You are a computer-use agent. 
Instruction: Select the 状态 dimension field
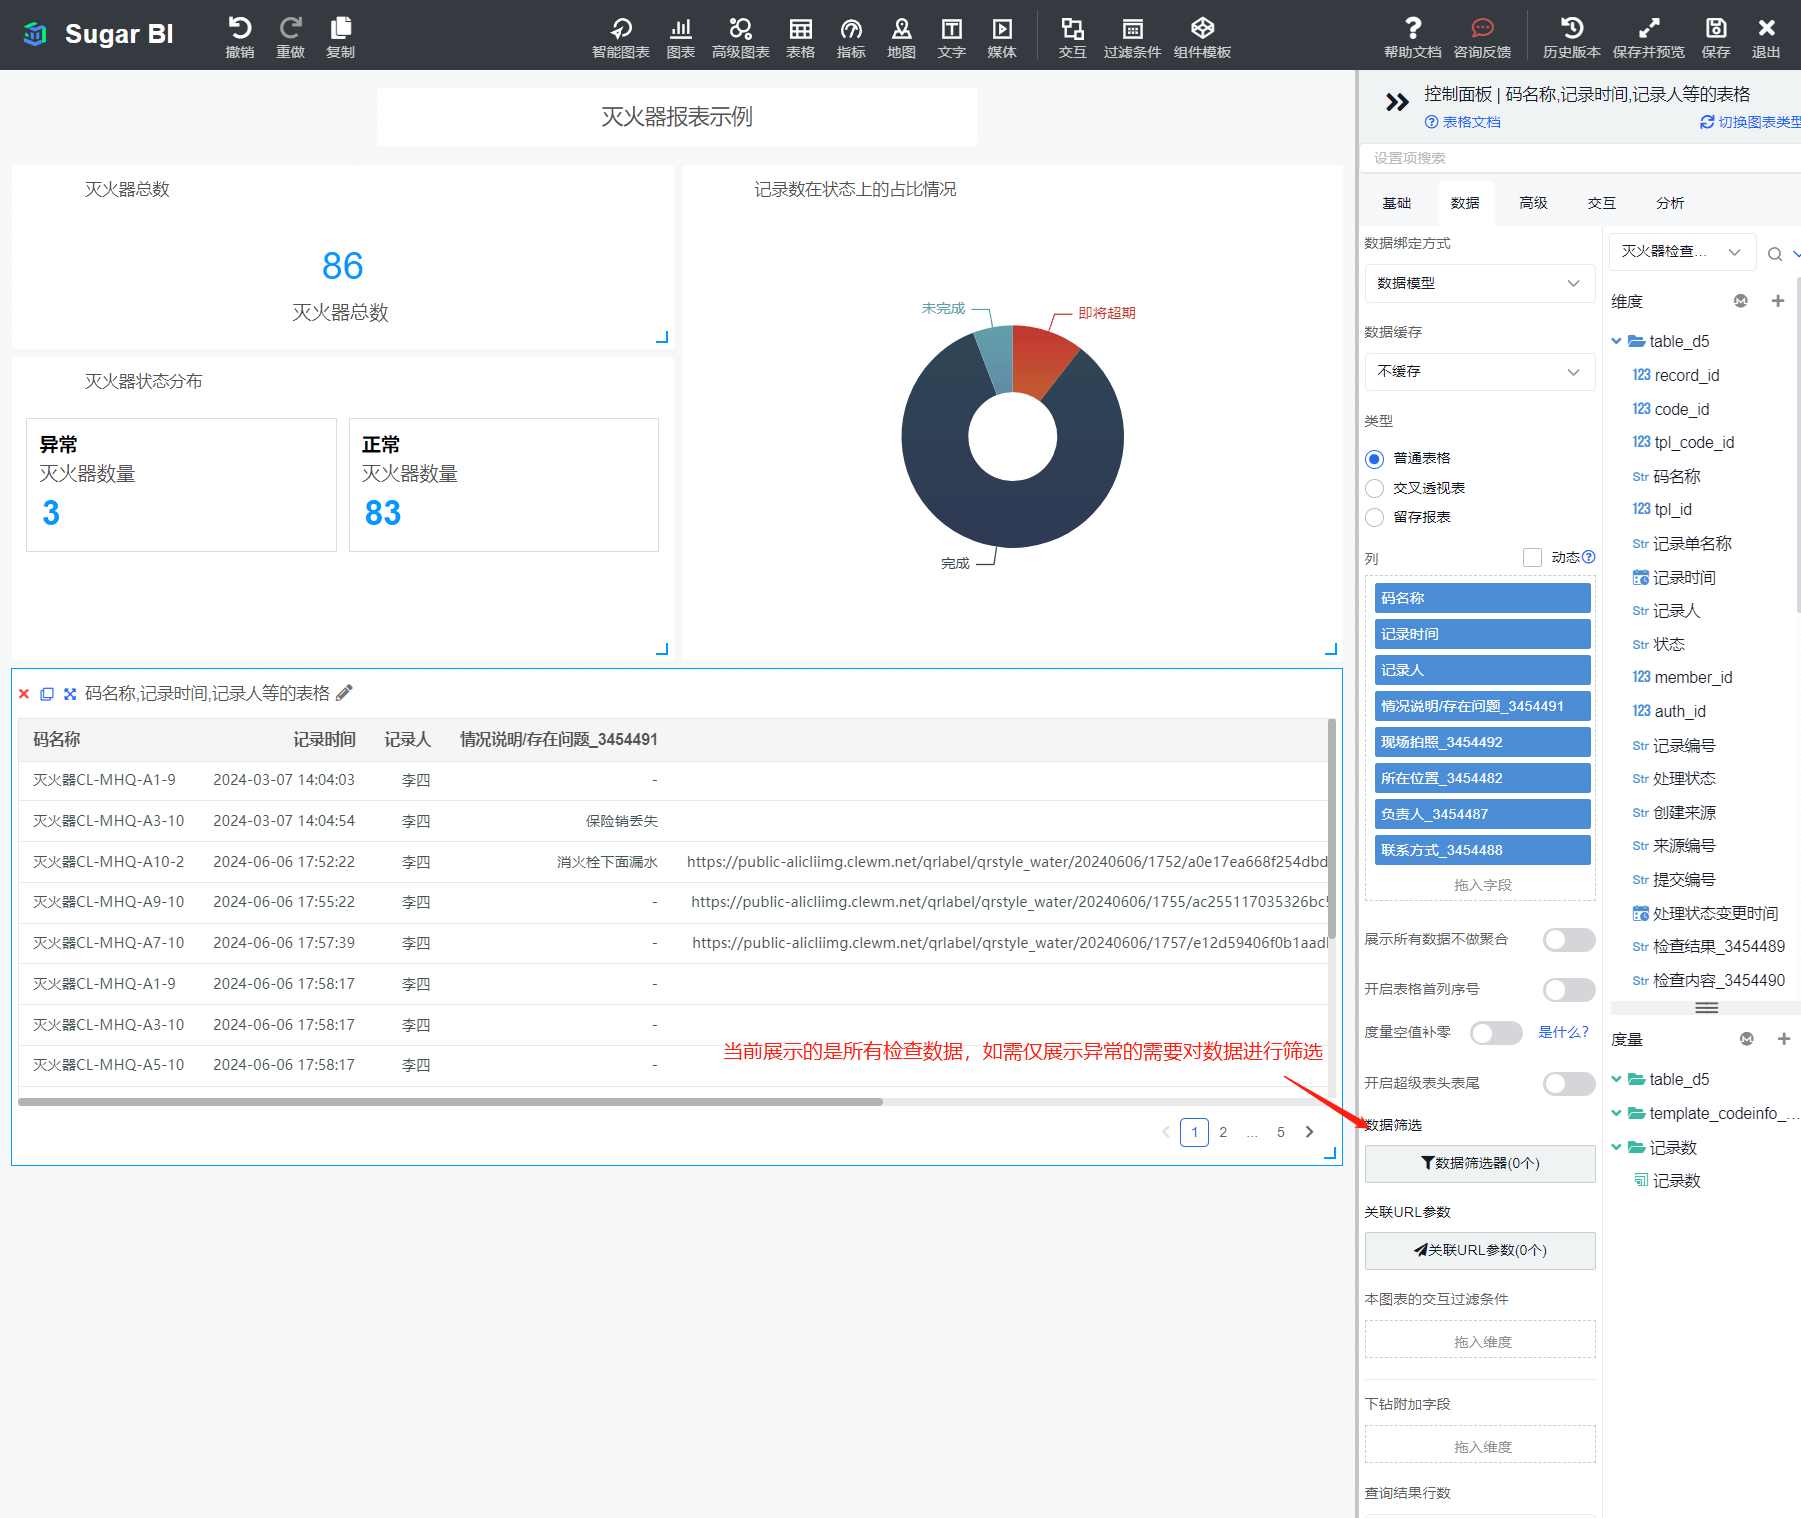point(1669,644)
